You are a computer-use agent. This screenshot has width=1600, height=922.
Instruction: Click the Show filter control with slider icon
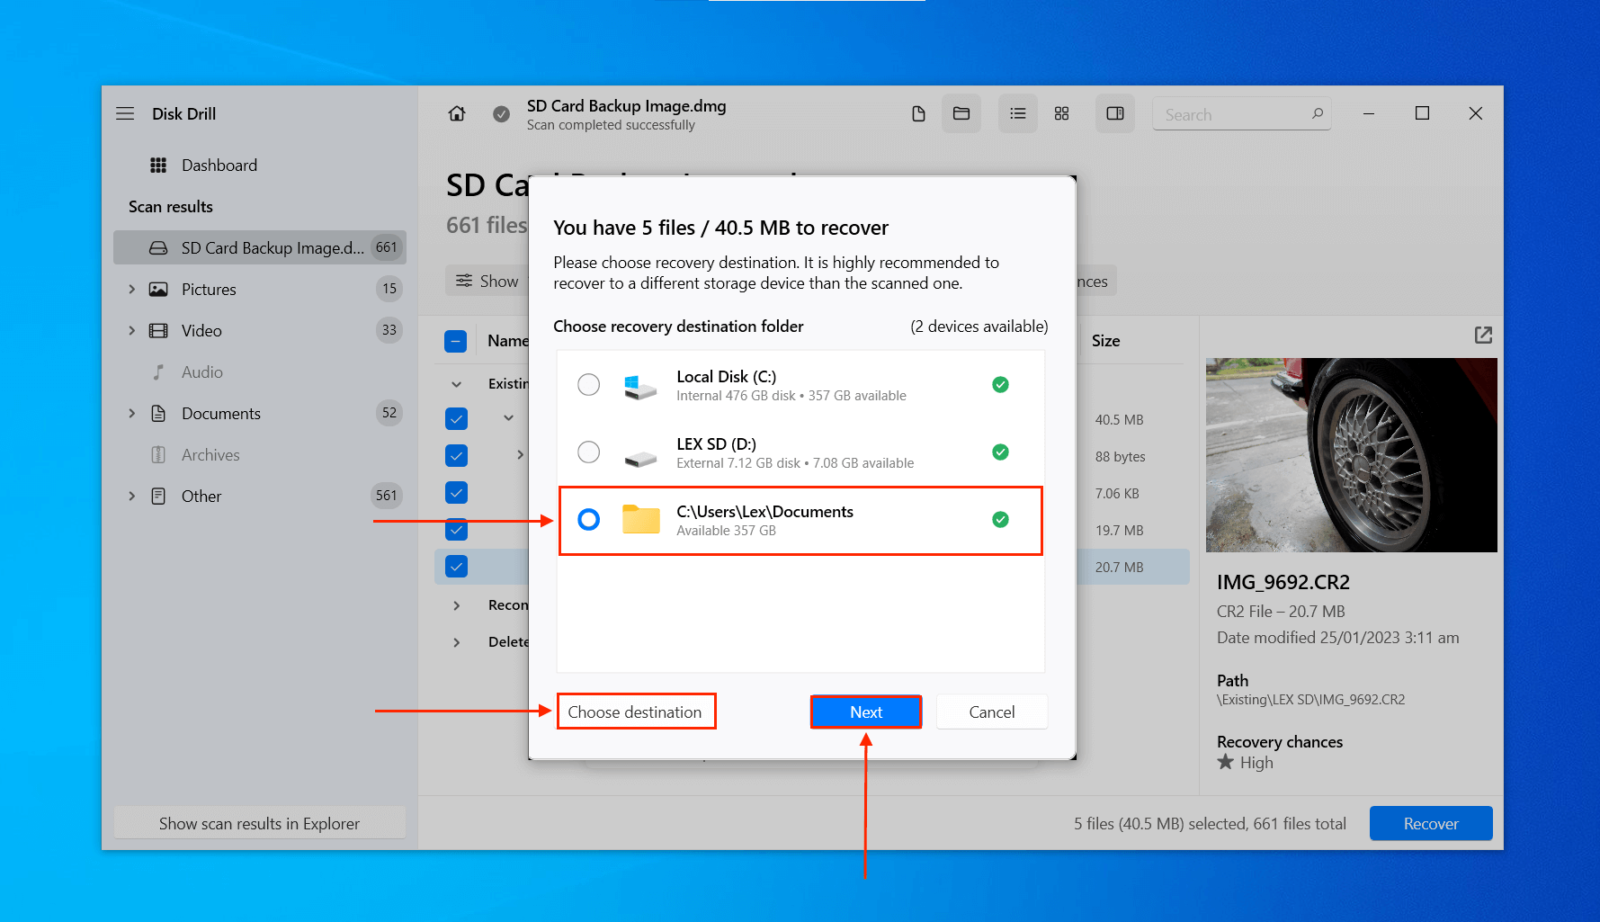489,280
